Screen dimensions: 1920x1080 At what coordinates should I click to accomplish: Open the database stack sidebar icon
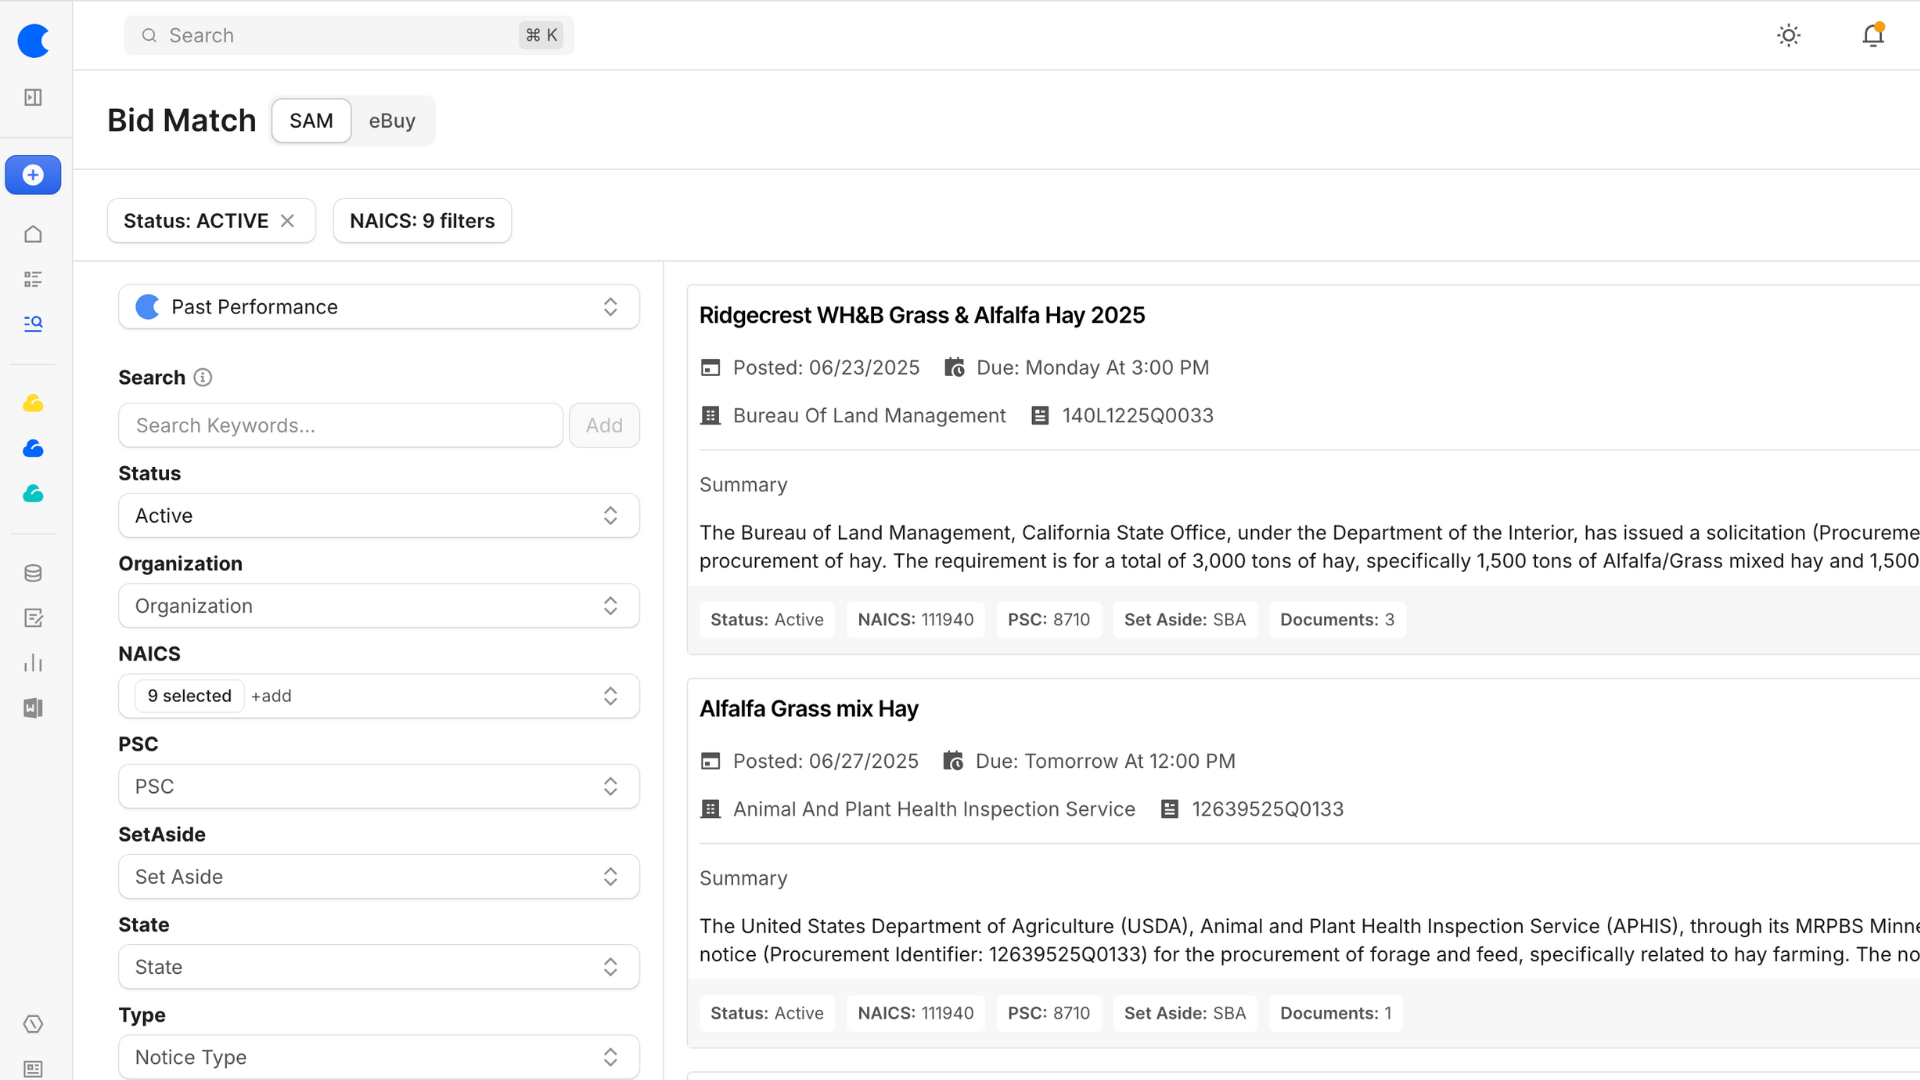[33, 573]
